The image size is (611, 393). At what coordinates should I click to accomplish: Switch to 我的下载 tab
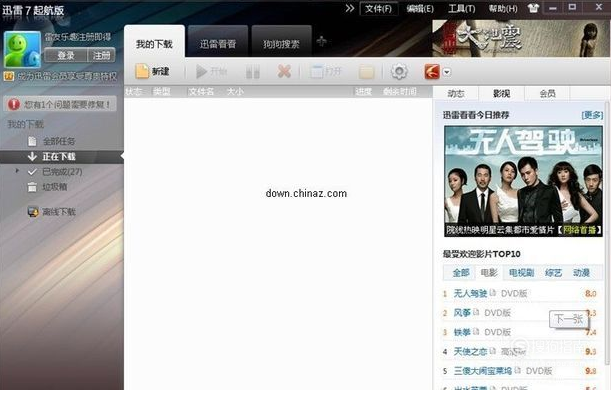154,43
